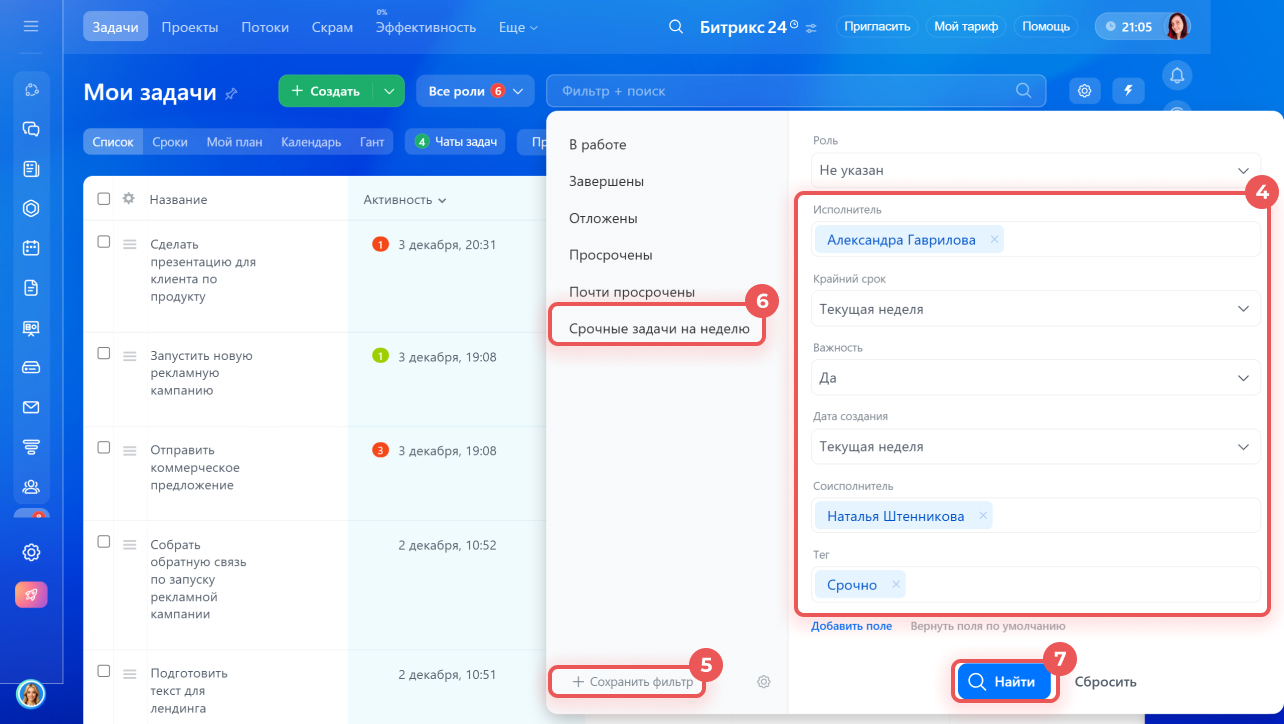1284x724 pixels.
Task: Click the search magnifier icon in top bar
Action: (676, 27)
